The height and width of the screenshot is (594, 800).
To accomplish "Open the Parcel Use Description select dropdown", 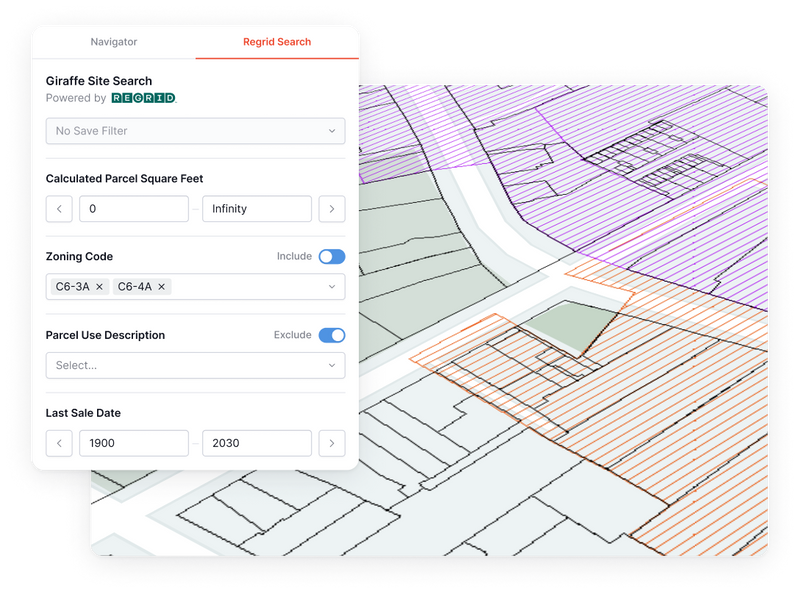I will coord(195,365).
